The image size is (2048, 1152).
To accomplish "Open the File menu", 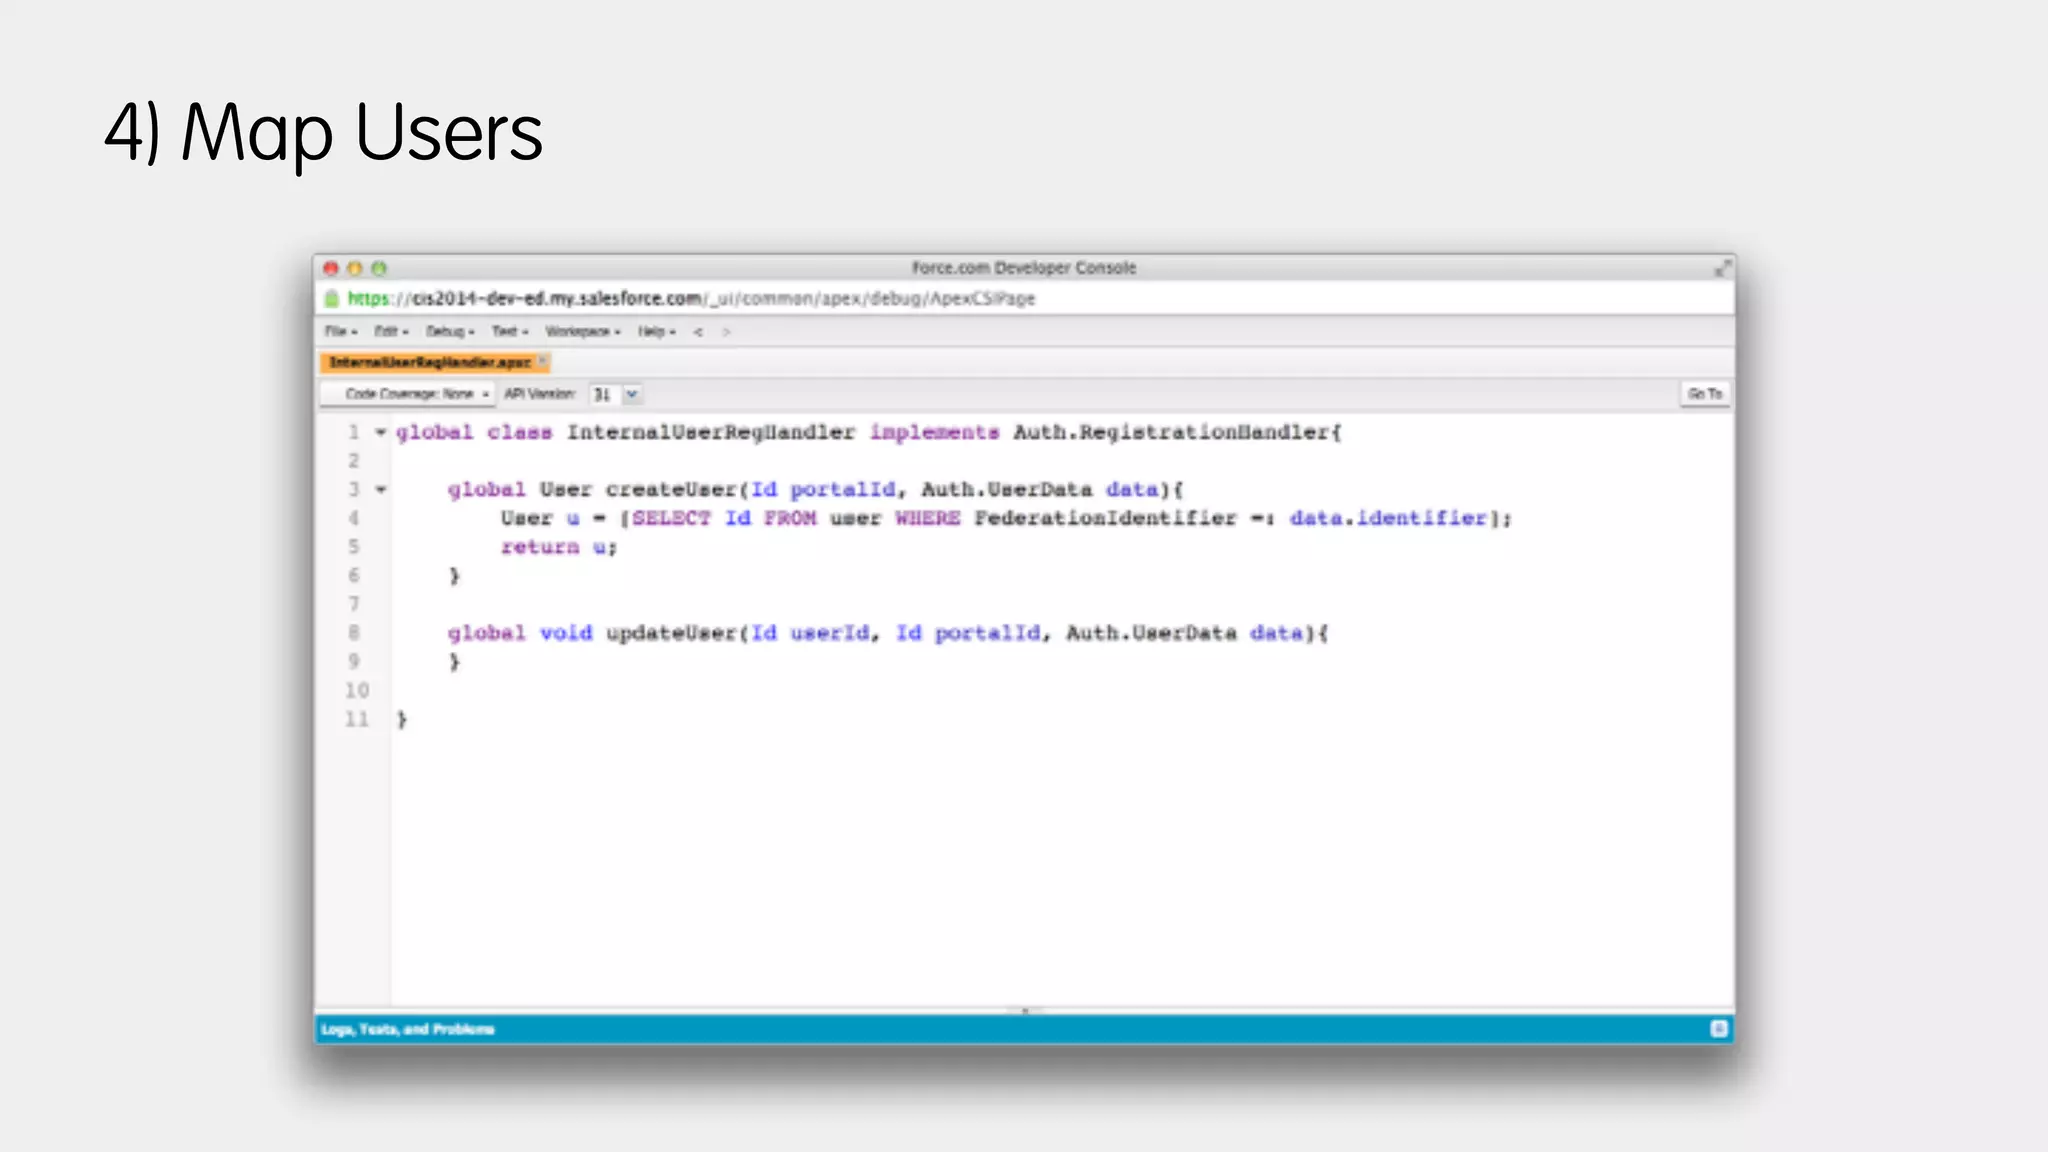I will pos(340,332).
